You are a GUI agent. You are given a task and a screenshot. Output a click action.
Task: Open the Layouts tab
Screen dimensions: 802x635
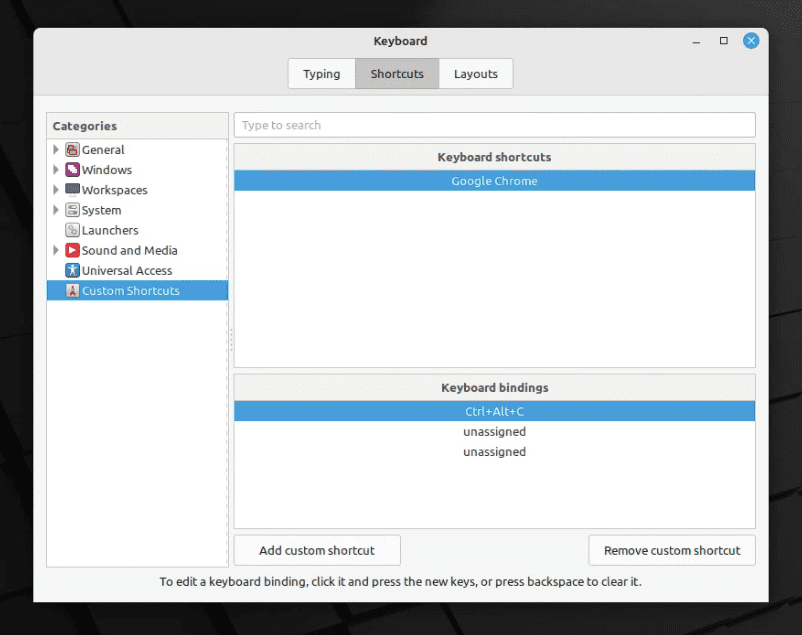coord(475,73)
